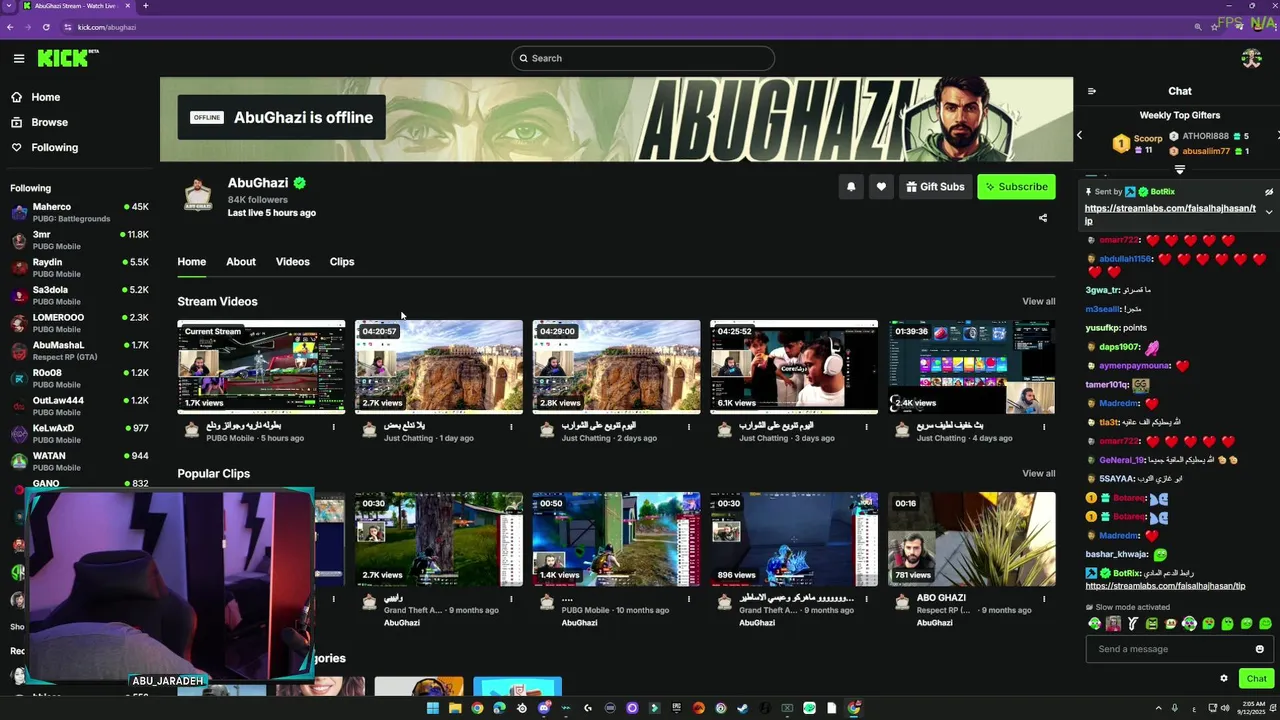The height and width of the screenshot is (720, 1280).
Task: Click the Subscribe button
Action: 1016,187
